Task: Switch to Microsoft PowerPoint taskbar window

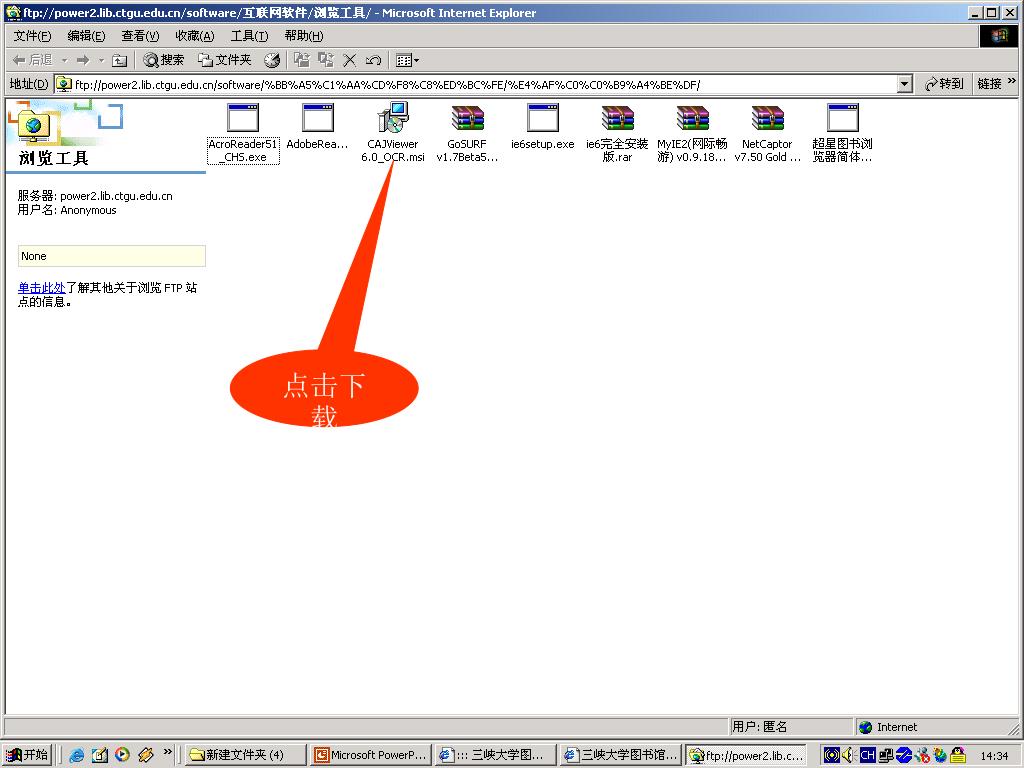Action: [x=372, y=755]
